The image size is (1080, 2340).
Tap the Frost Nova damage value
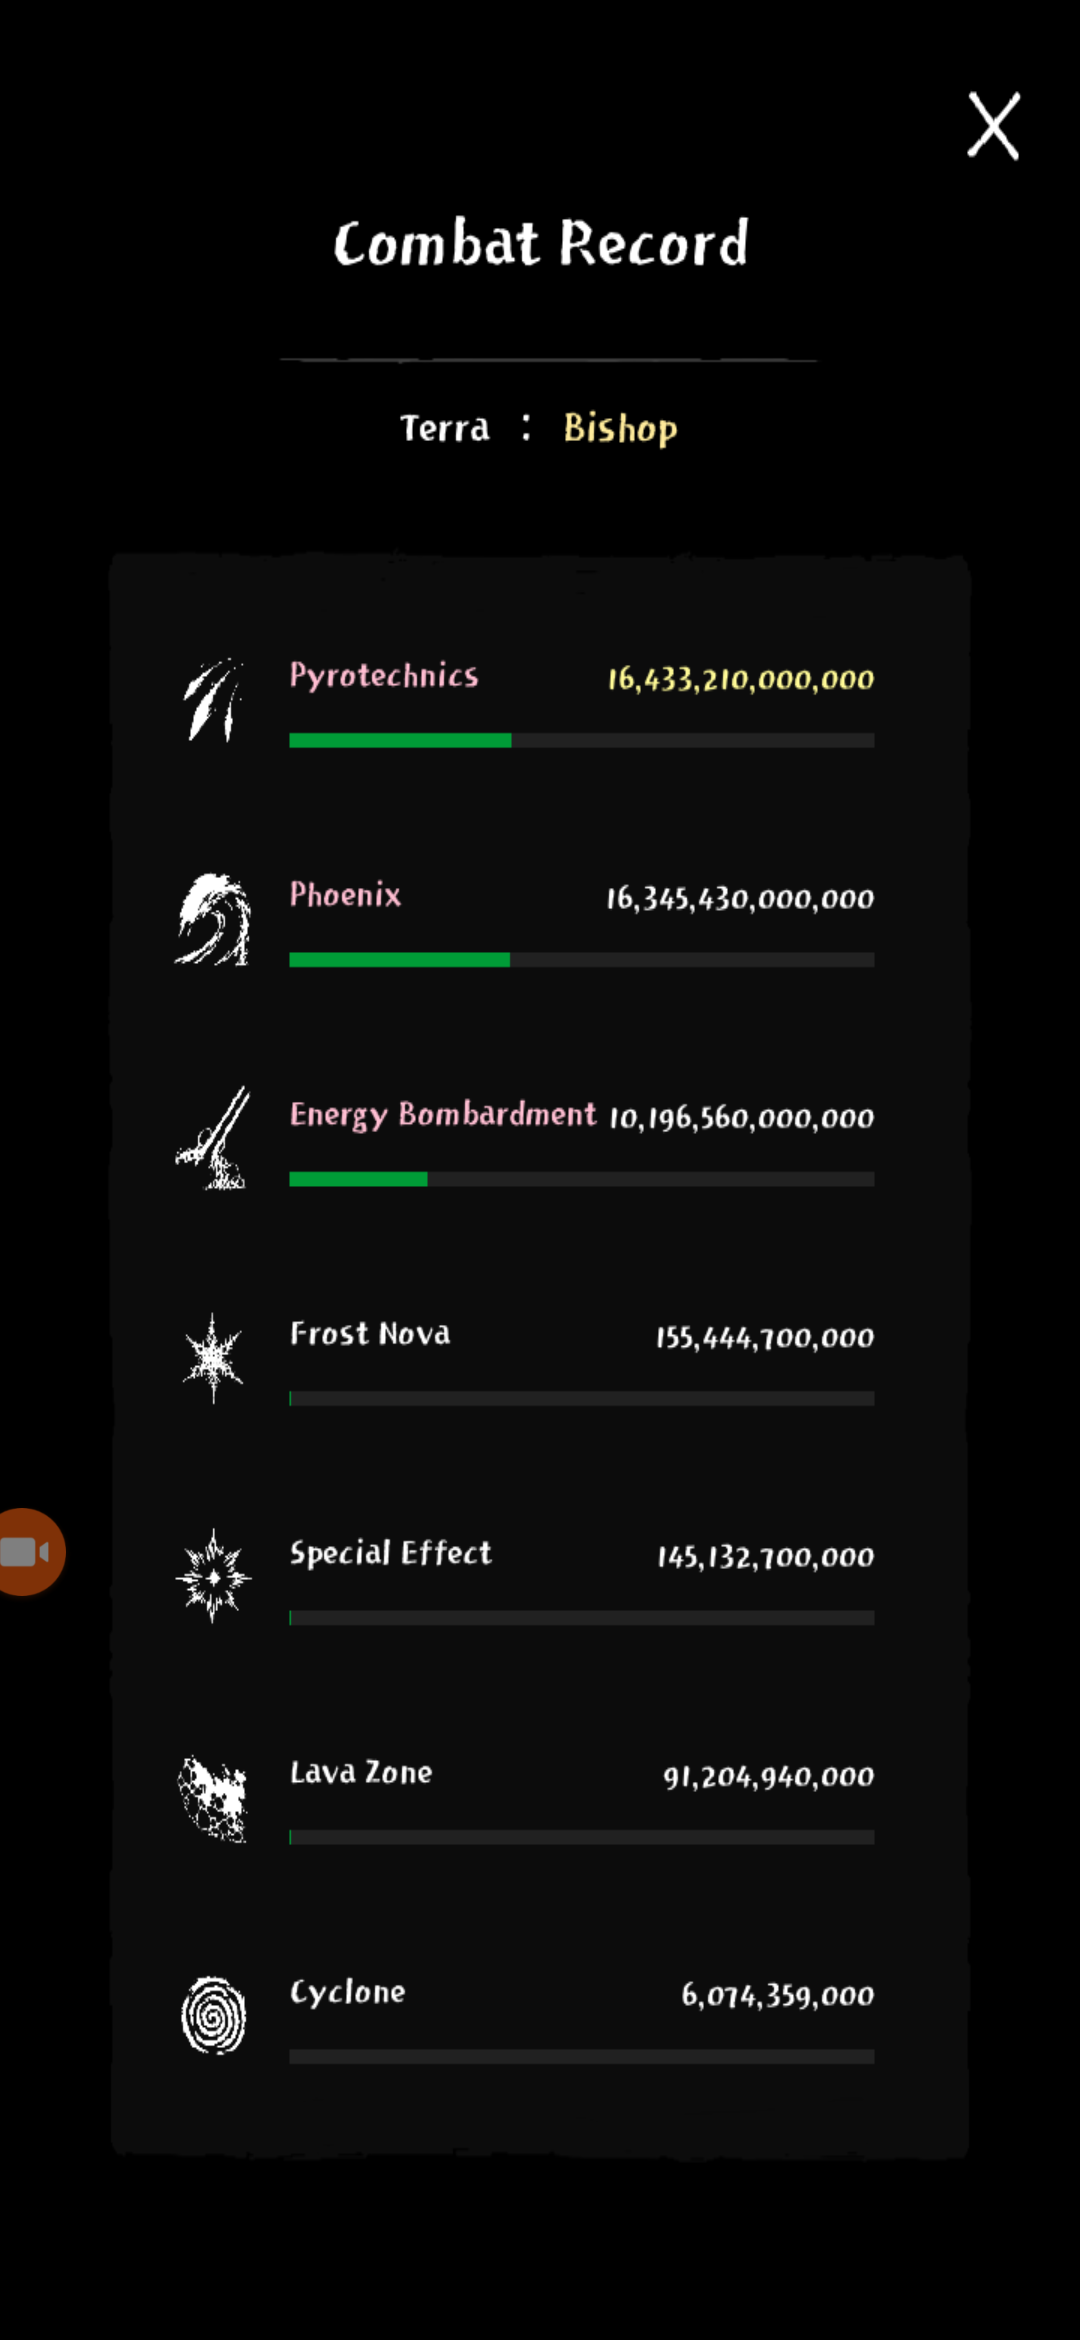[x=764, y=1337]
